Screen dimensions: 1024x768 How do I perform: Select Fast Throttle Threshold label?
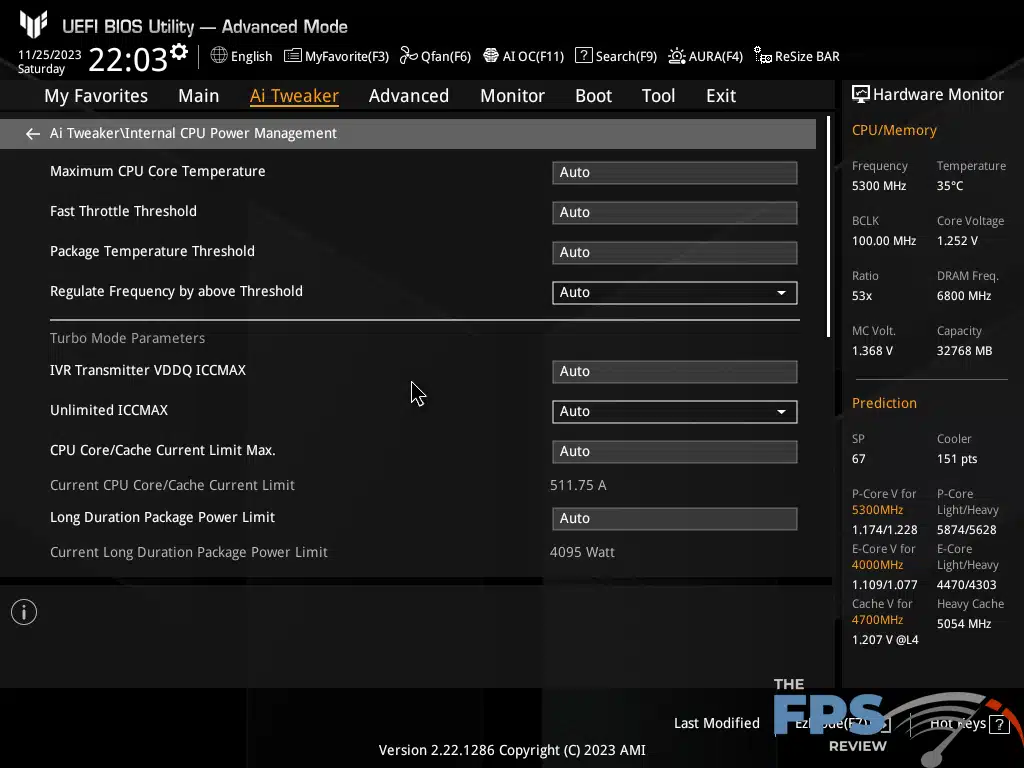[x=123, y=211]
